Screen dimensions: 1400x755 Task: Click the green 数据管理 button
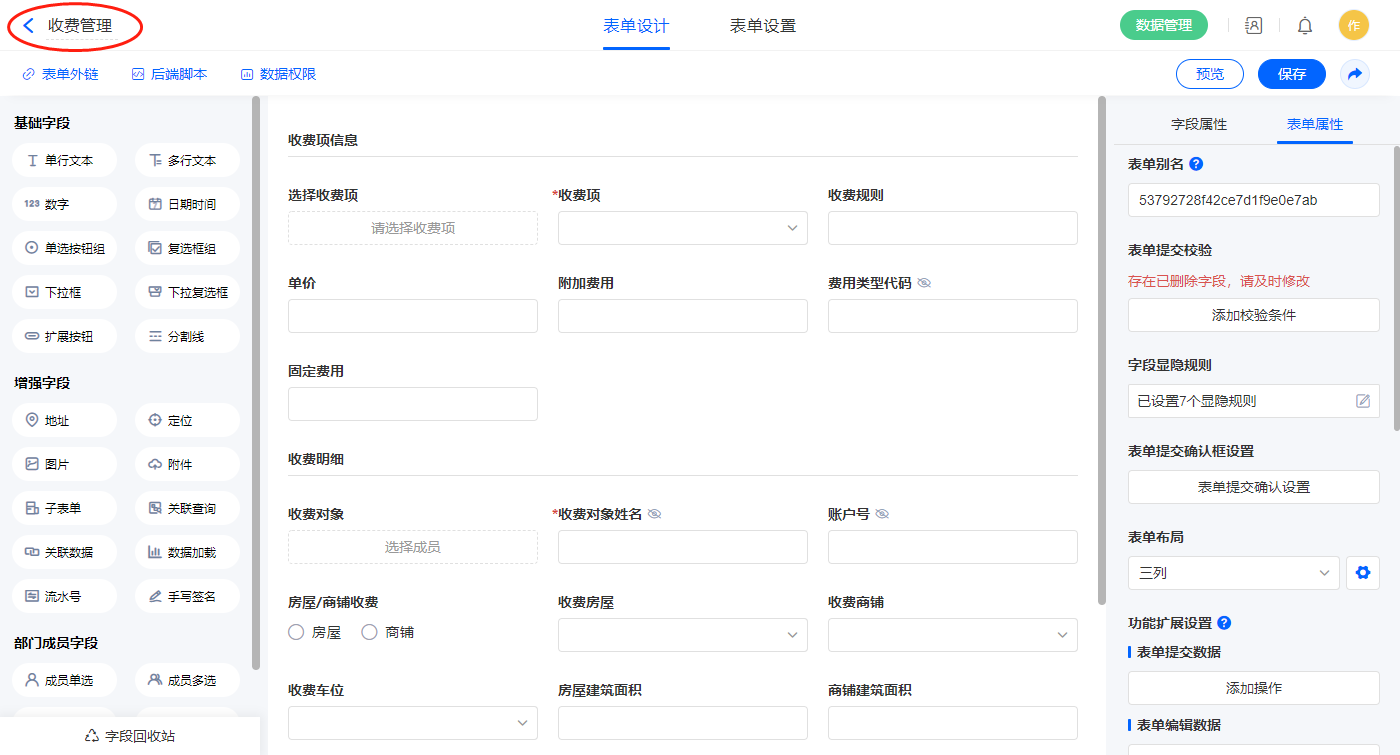tap(1164, 26)
